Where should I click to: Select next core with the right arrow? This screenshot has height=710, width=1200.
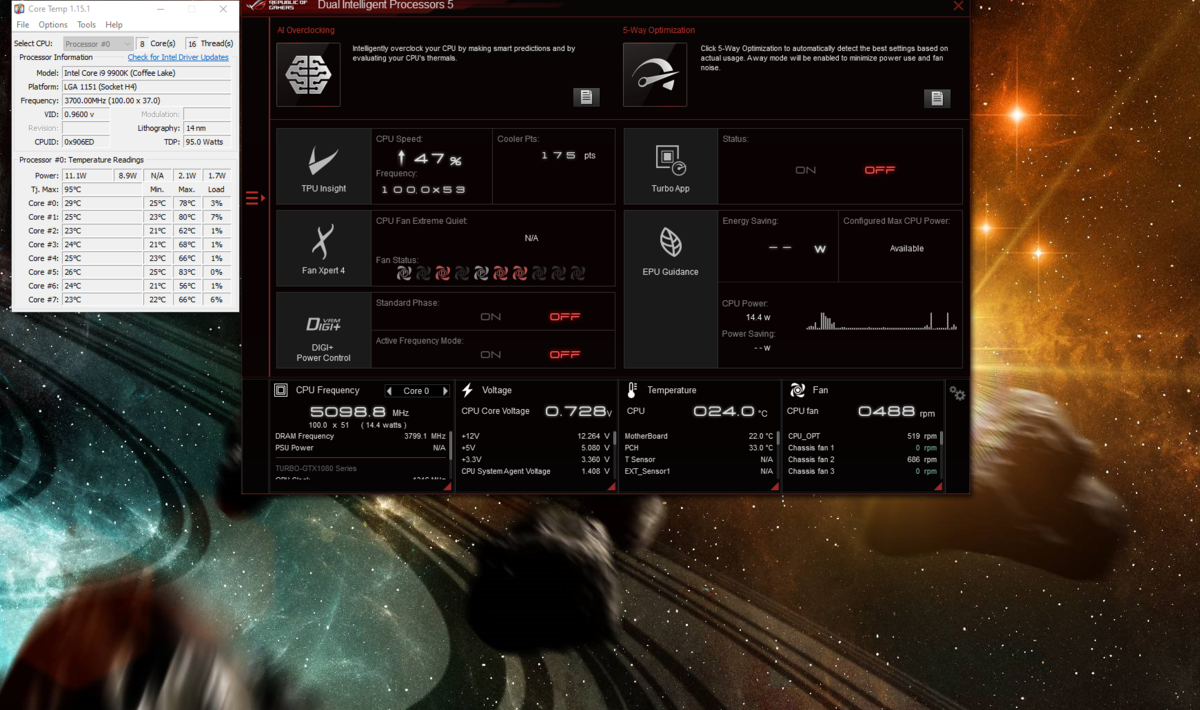pos(445,391)
